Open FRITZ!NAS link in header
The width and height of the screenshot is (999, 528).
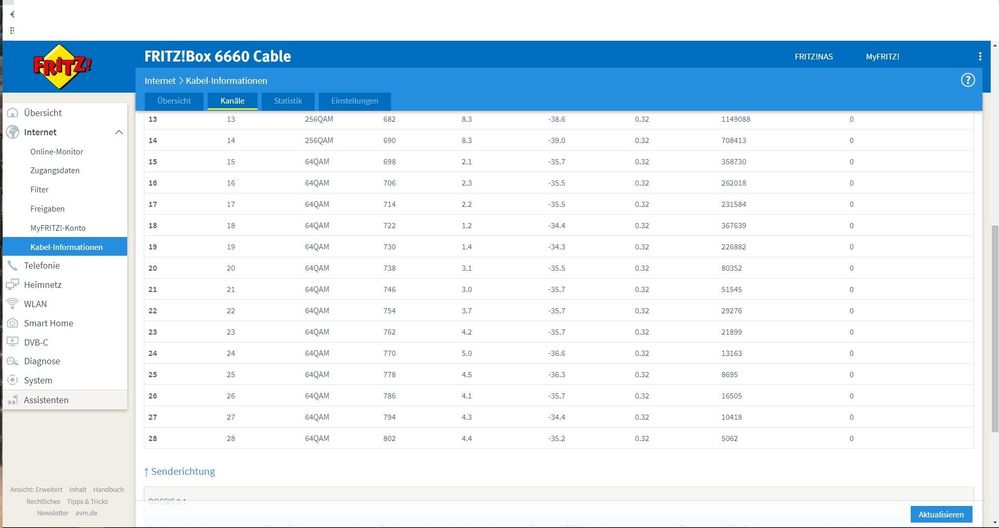click(814, 57)
